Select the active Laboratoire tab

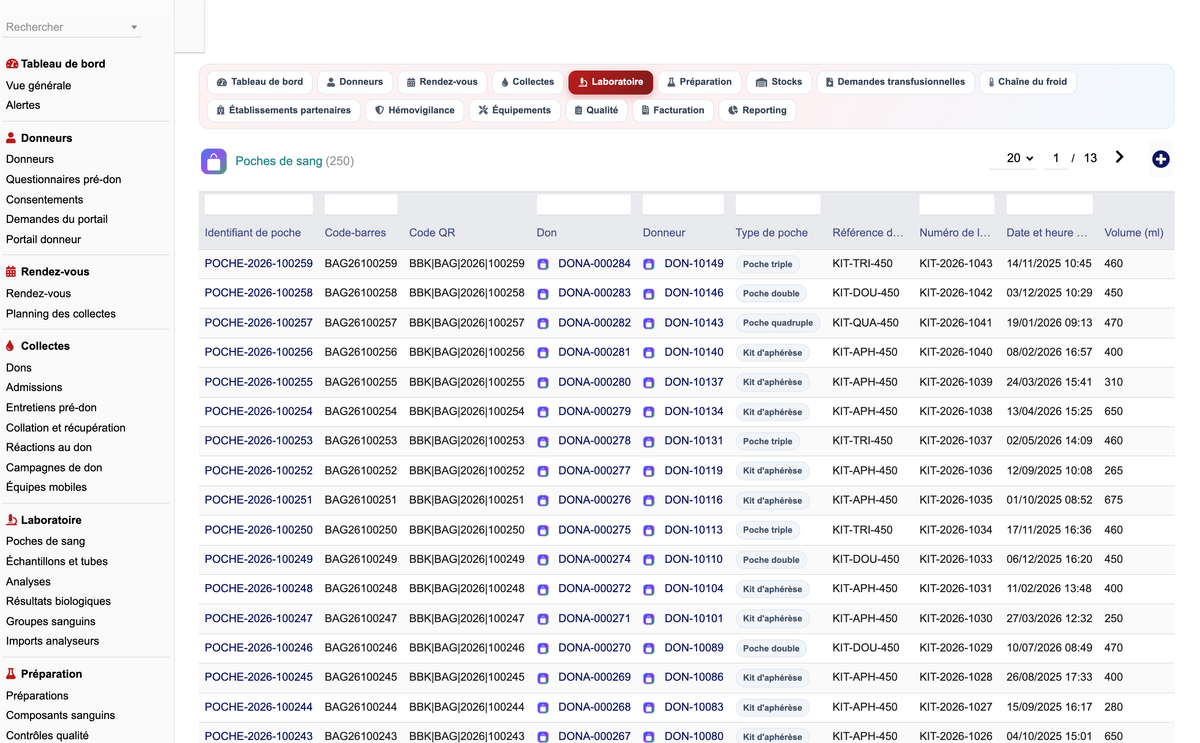click(x=610, y=82)
